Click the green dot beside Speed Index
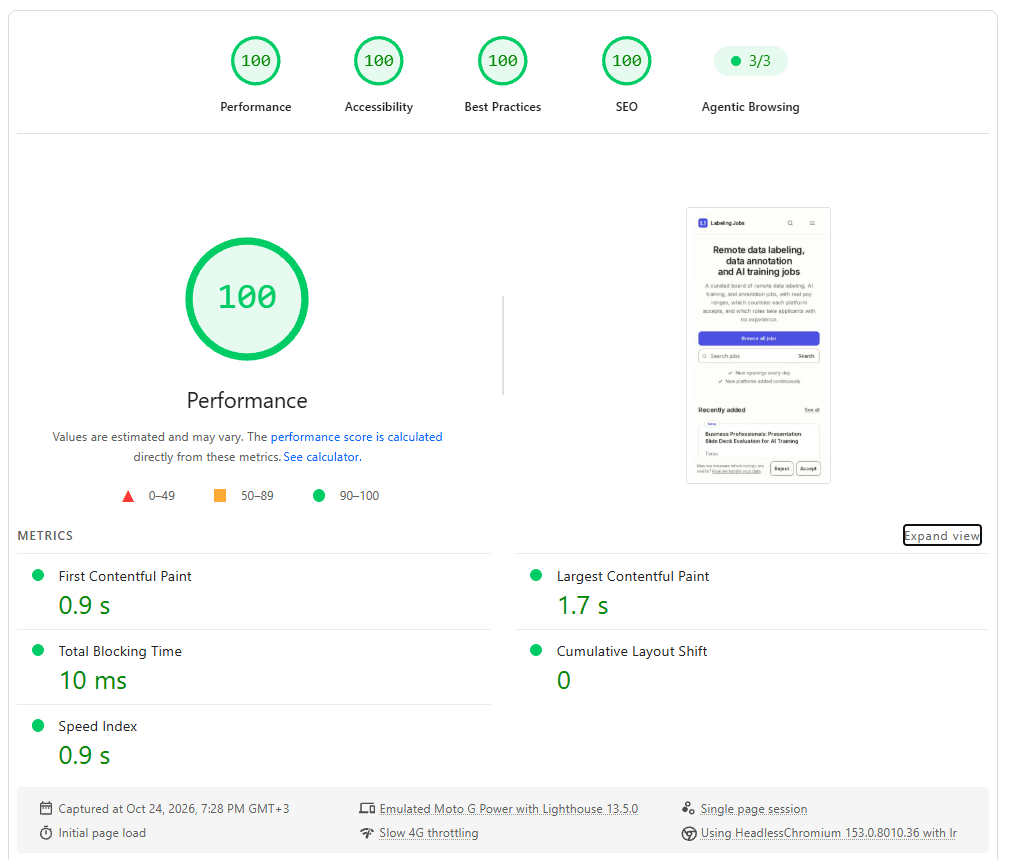 point(38,725)
